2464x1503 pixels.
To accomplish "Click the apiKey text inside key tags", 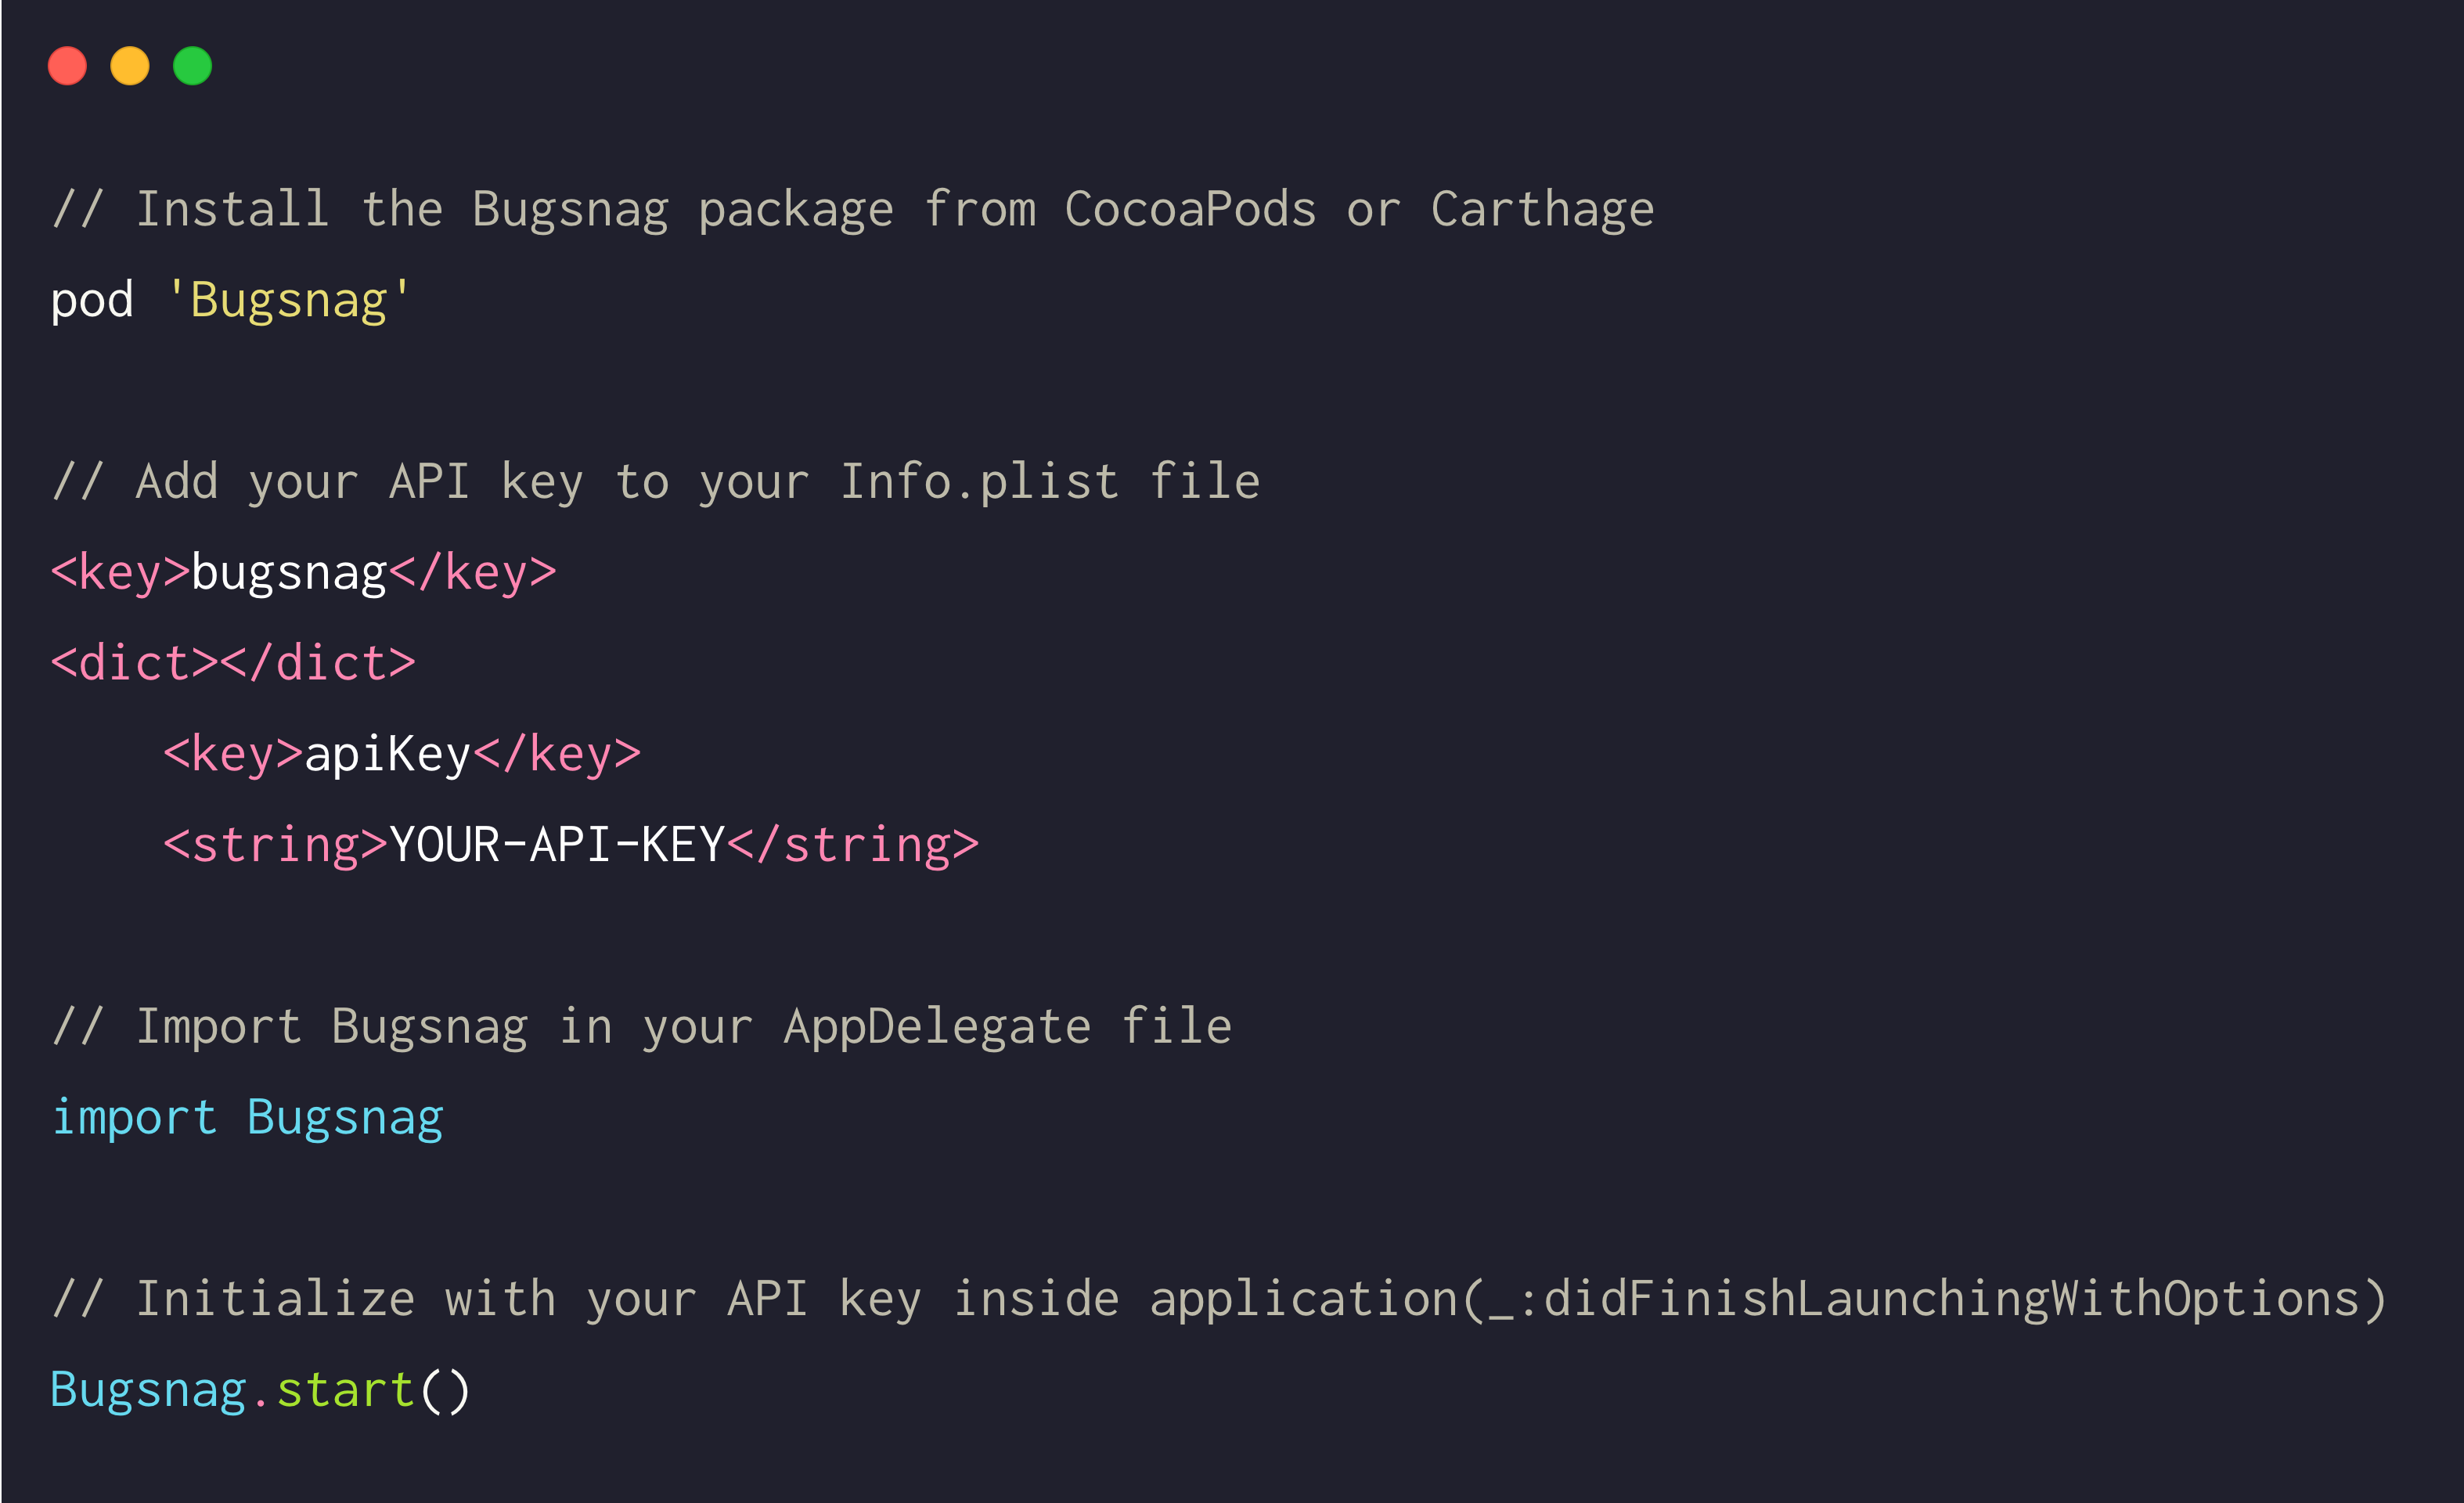I will pyautogui.click(x=387, y=754).
